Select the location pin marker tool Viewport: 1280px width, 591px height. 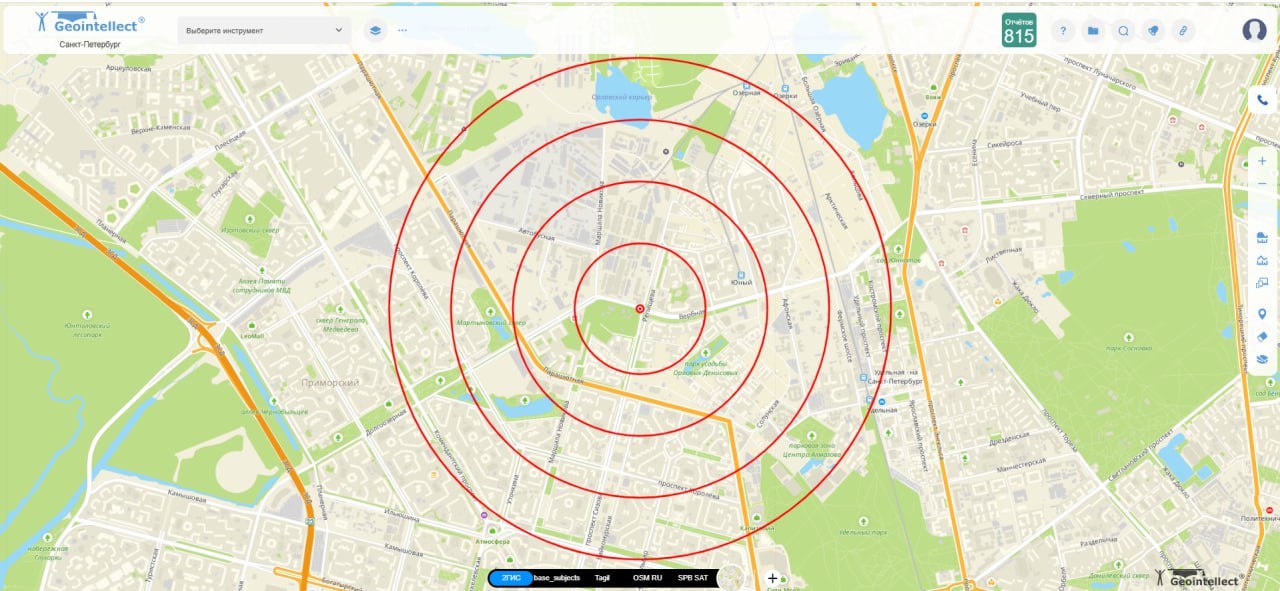(1262, 314)
